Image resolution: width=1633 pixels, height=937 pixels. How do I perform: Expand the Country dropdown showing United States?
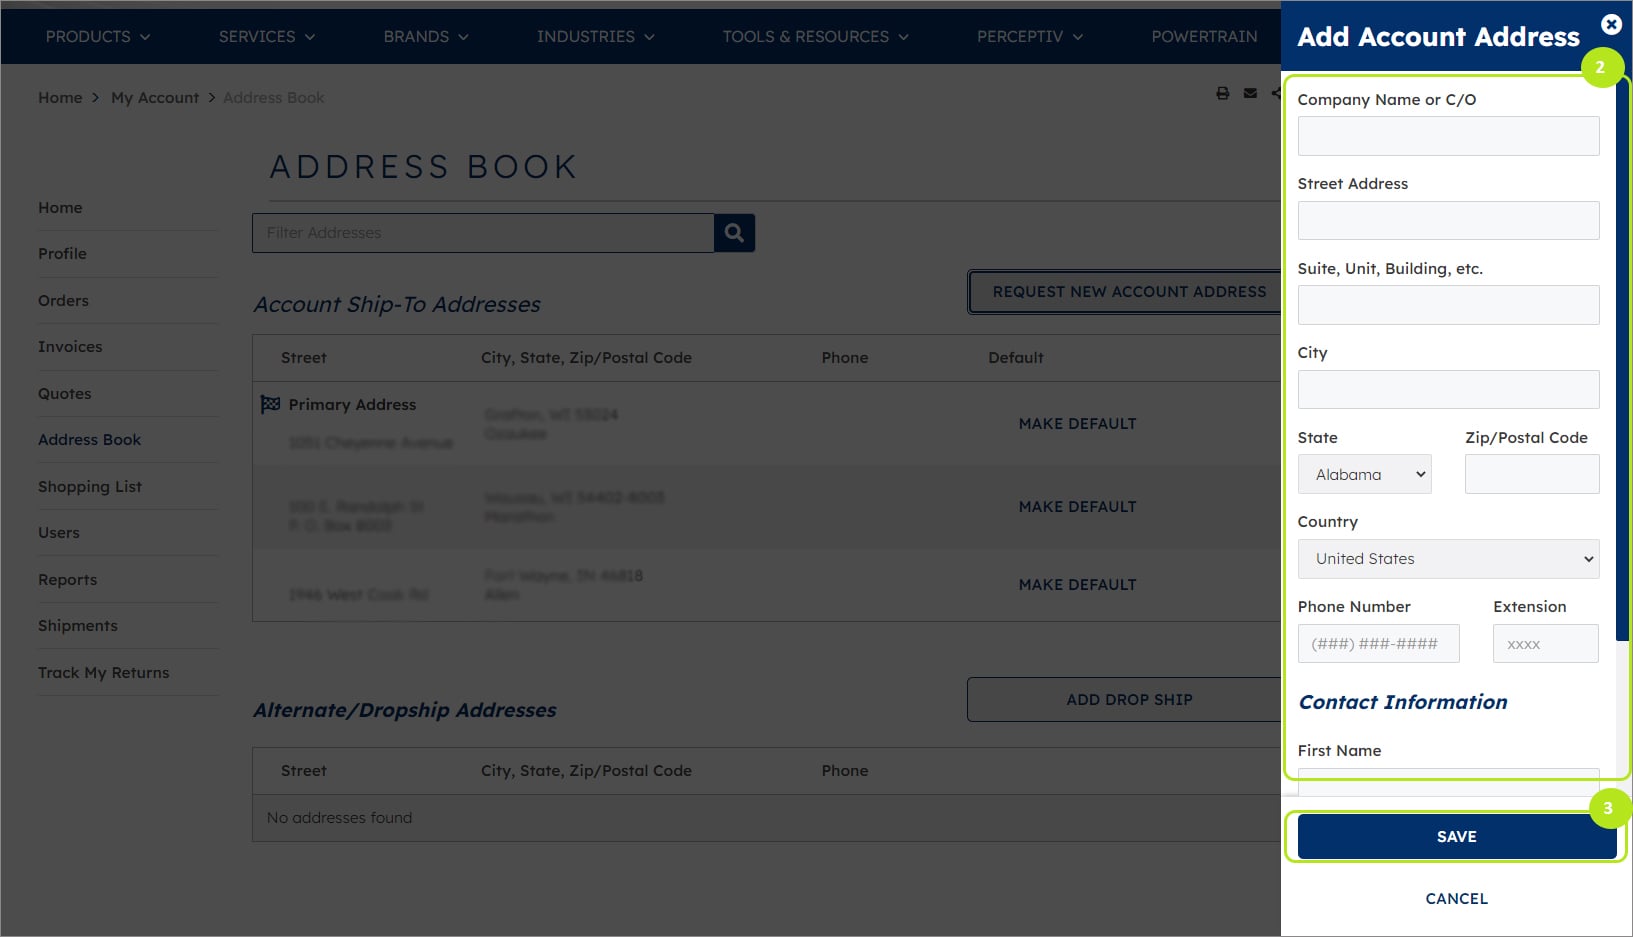tap(1449, 559)
